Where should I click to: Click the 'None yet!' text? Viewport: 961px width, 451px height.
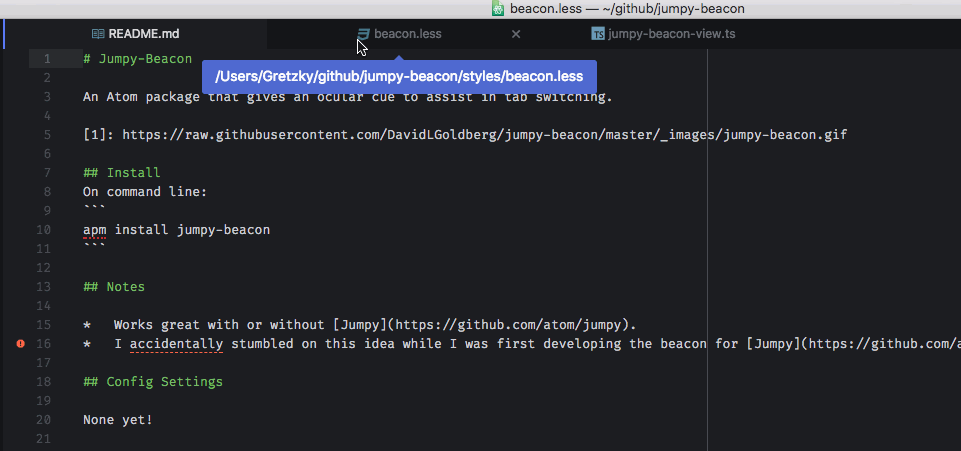tap(118, 420)
